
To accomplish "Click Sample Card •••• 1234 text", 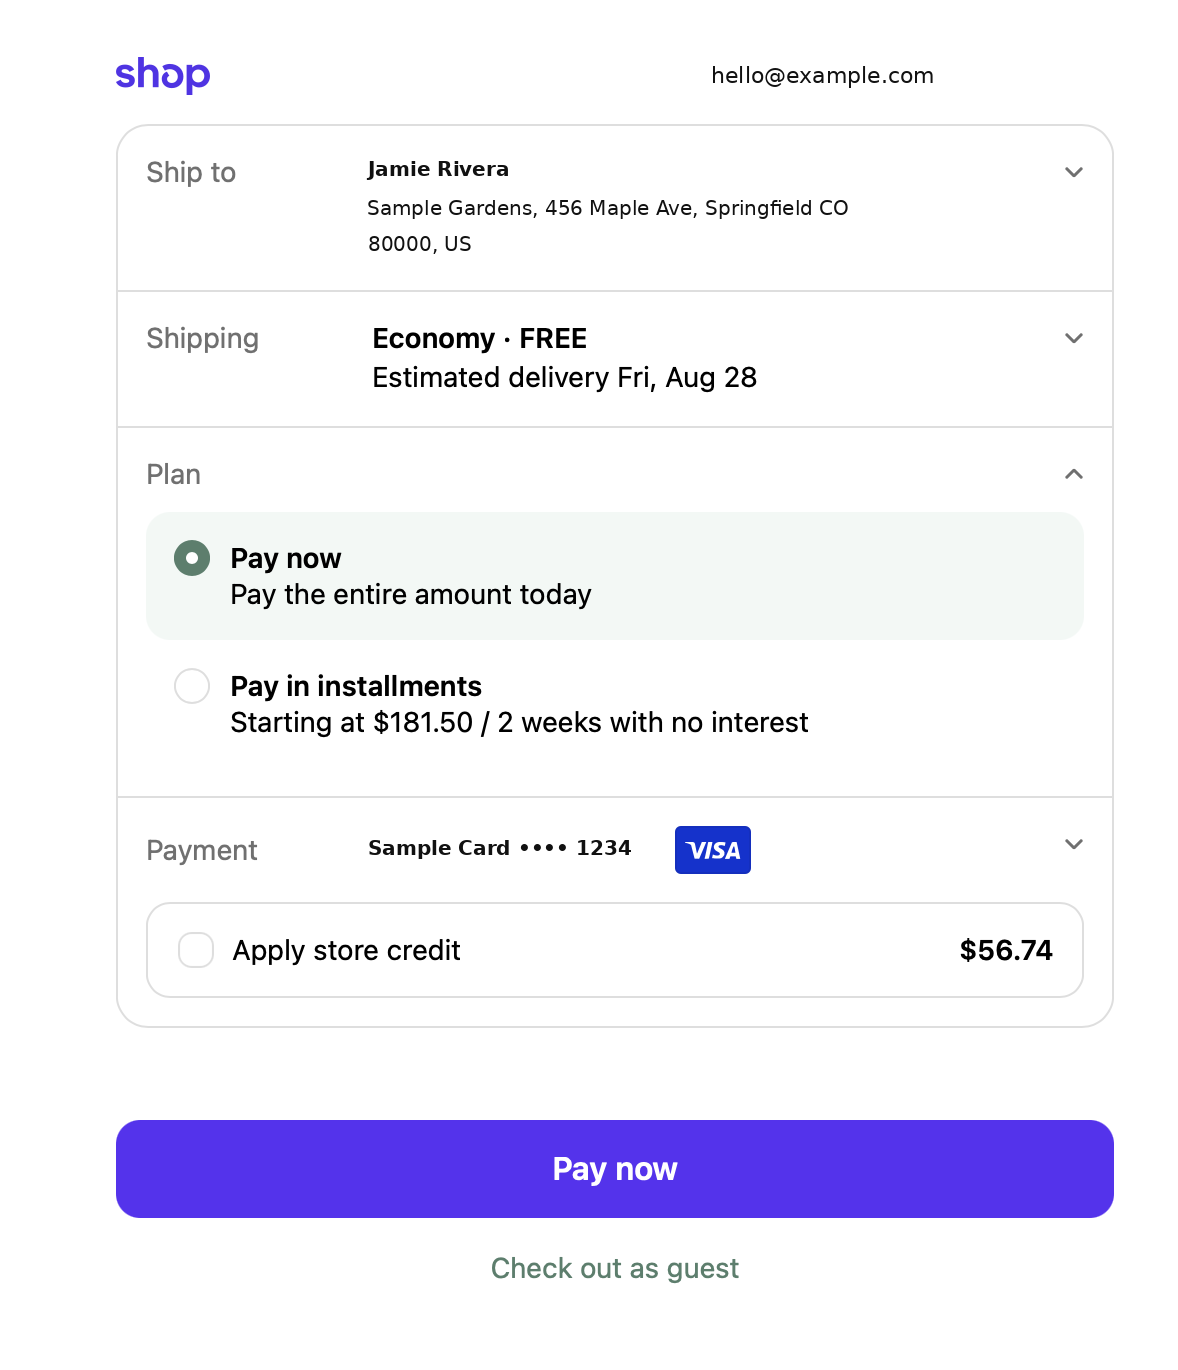I will pyautogui.click(x=500, y=848).
